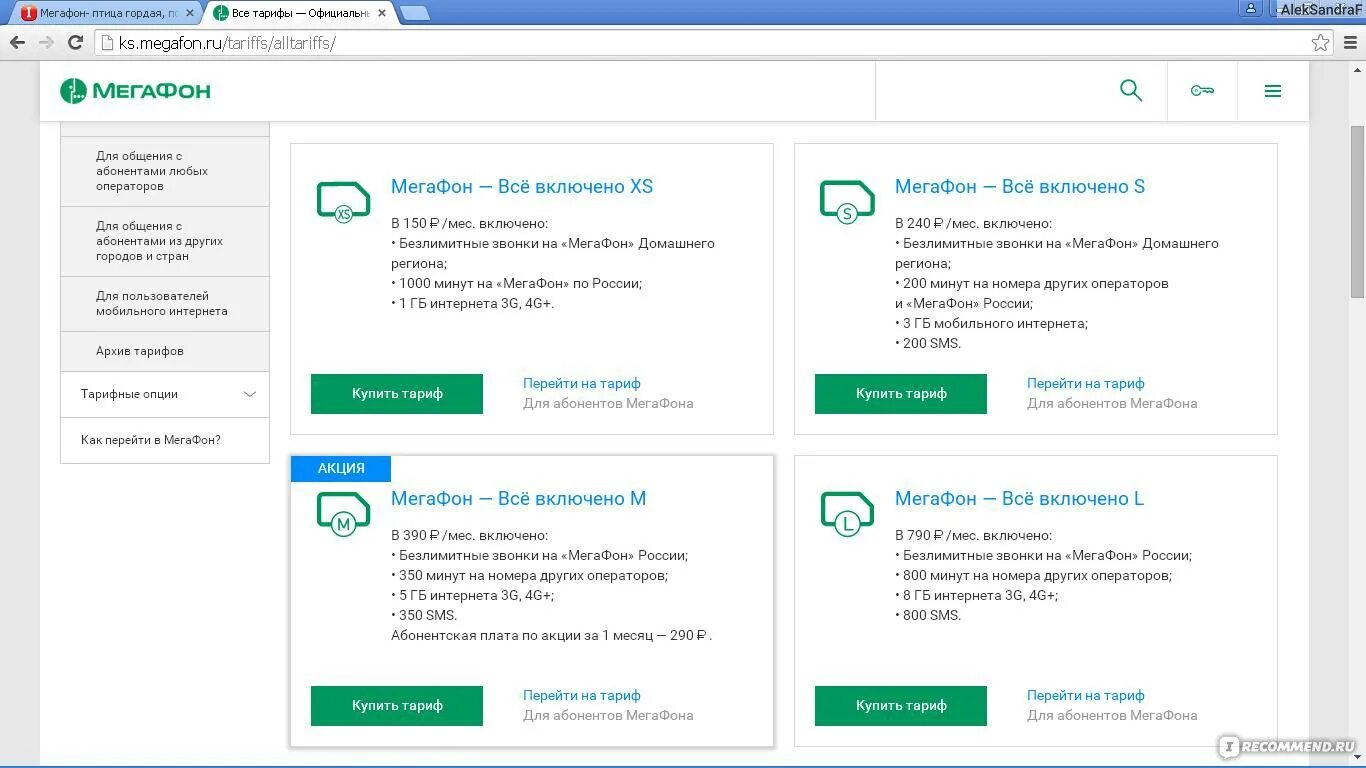
Task: Open 'МегаФон — Всё включено M' title link
Action: [x=519, y=498]
